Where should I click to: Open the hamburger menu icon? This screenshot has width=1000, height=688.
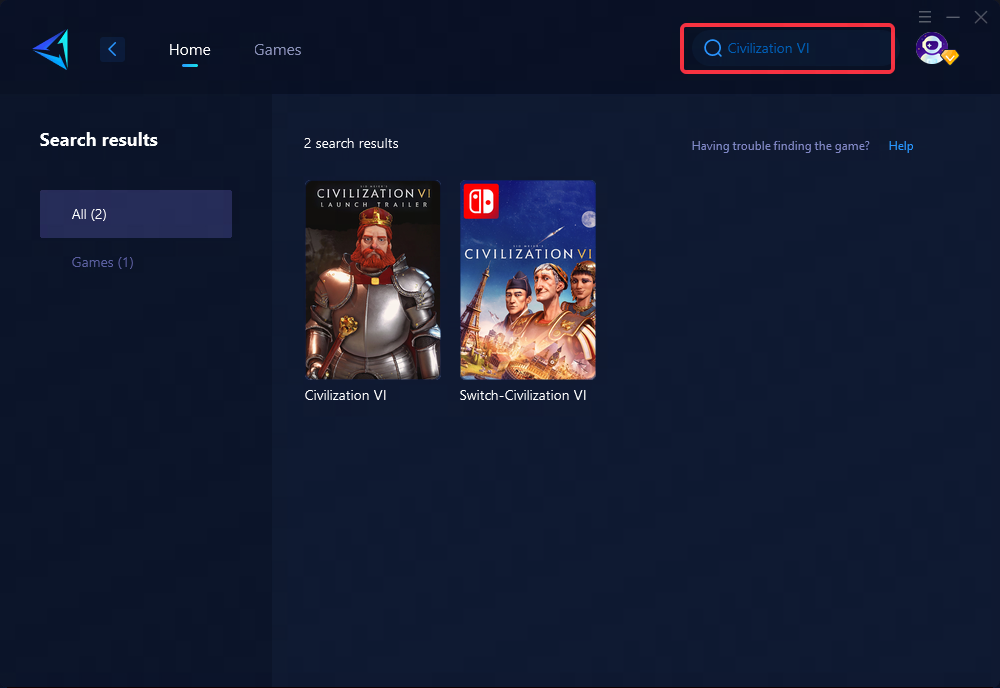coord(925,17)
